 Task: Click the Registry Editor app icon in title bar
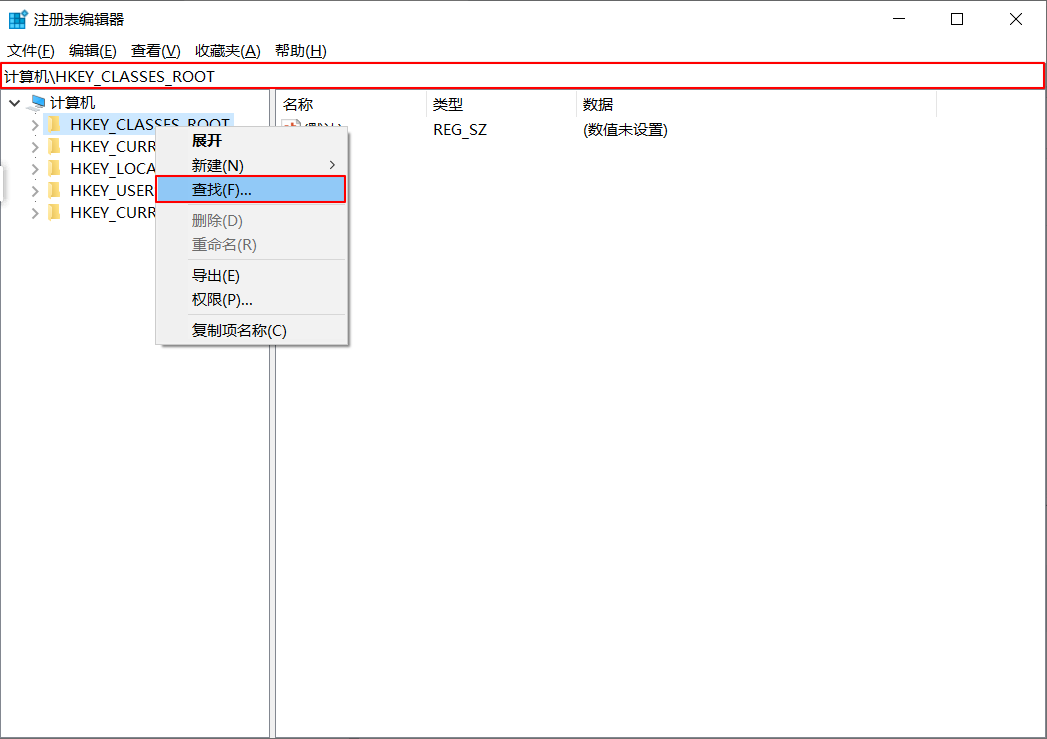pyautogui.click(x=18, y=19)
